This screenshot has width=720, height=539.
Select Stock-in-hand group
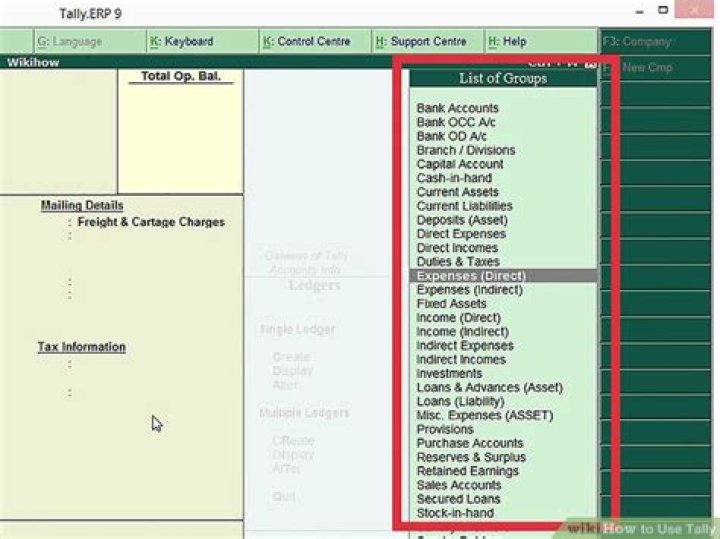click(x=455, y=513)
